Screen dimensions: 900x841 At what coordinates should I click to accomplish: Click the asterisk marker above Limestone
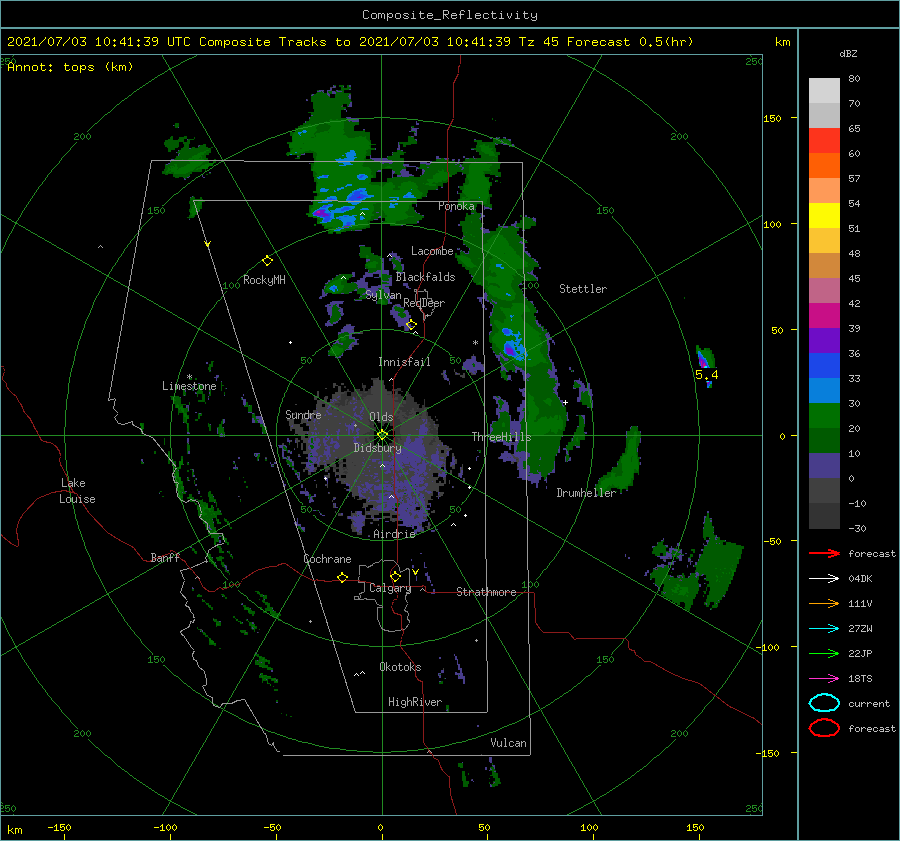(x=189, y=377)
